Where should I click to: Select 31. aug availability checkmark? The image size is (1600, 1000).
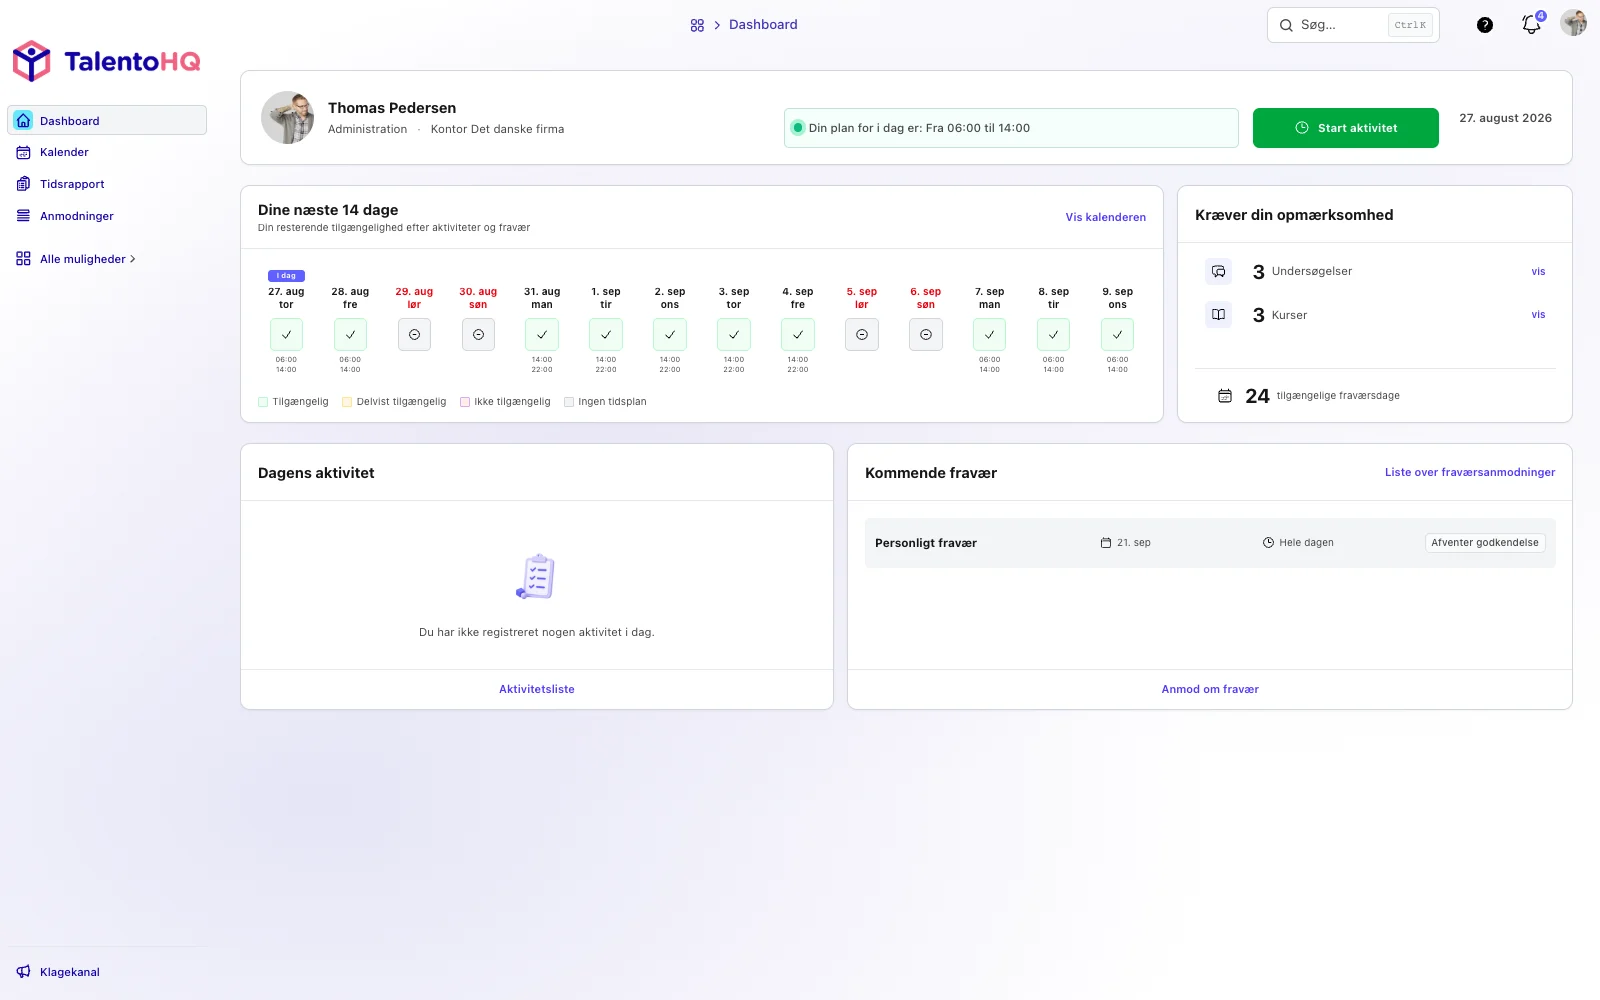pyautogui.click(x=542, y=335)
